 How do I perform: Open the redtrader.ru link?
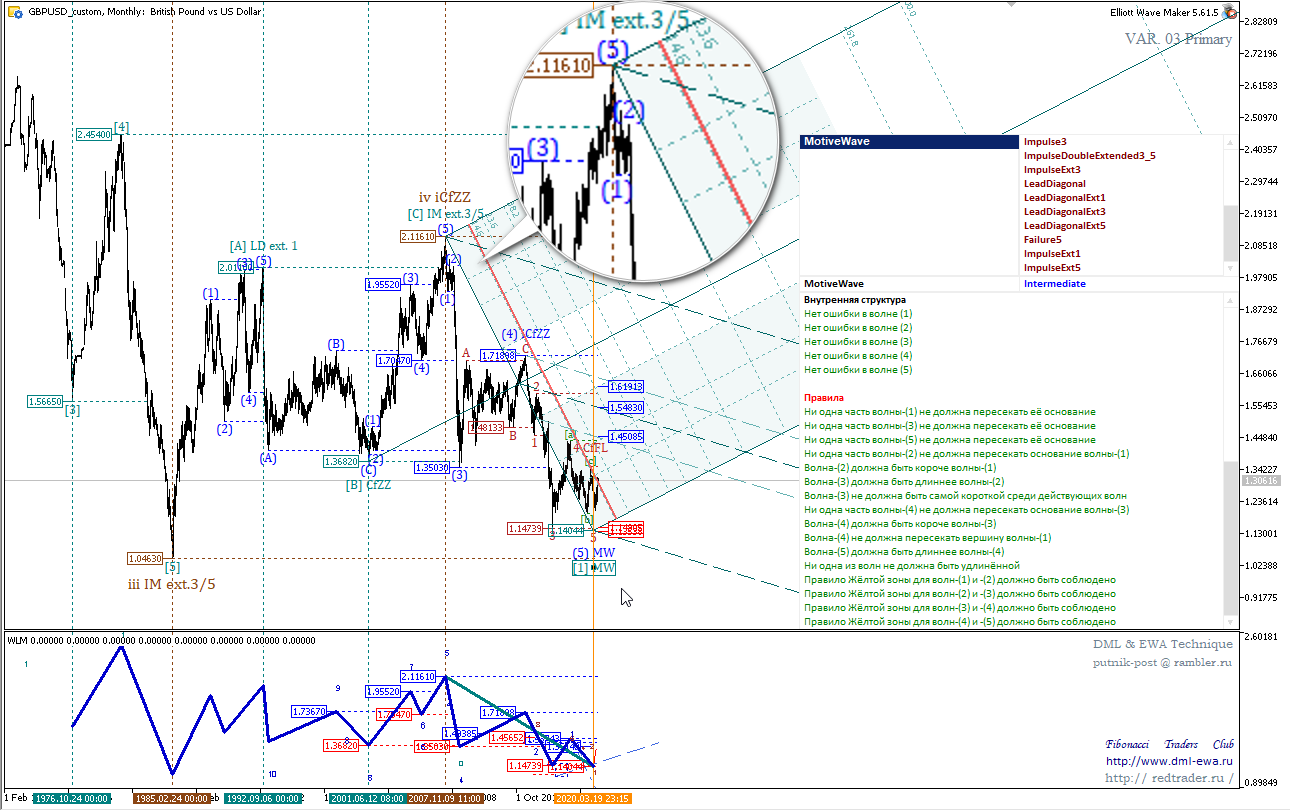click(x=1169, y=778)
